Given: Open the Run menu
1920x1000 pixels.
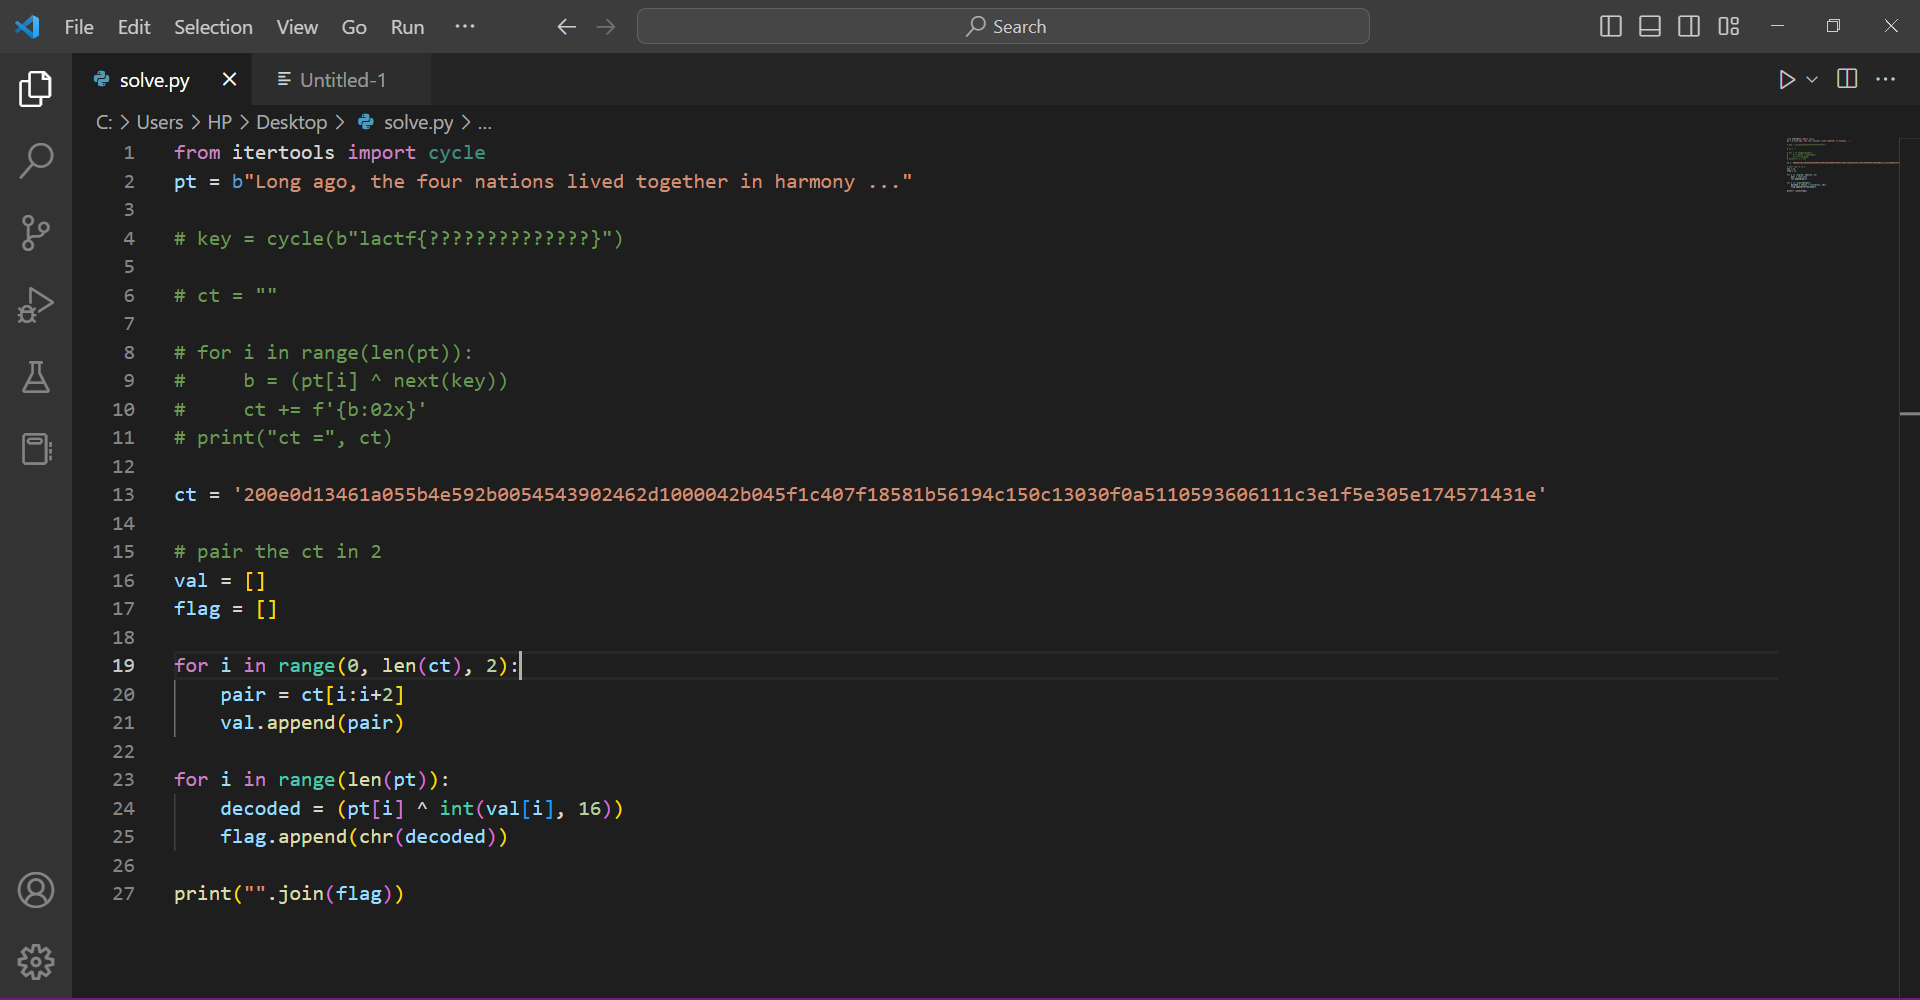Looking at the screenshot, I should pyautogui.click(x=407, y=27).
